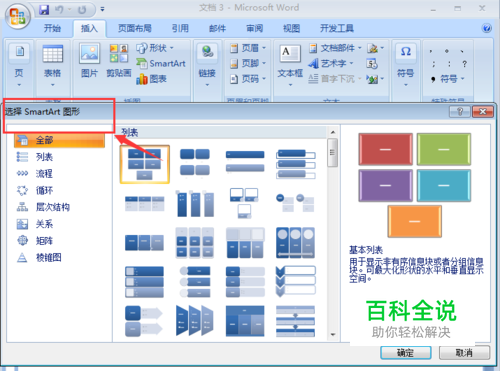500x371 pixels.
Task: Insert date and time icon
Action: pyautogui.click(x=372, y=63)
